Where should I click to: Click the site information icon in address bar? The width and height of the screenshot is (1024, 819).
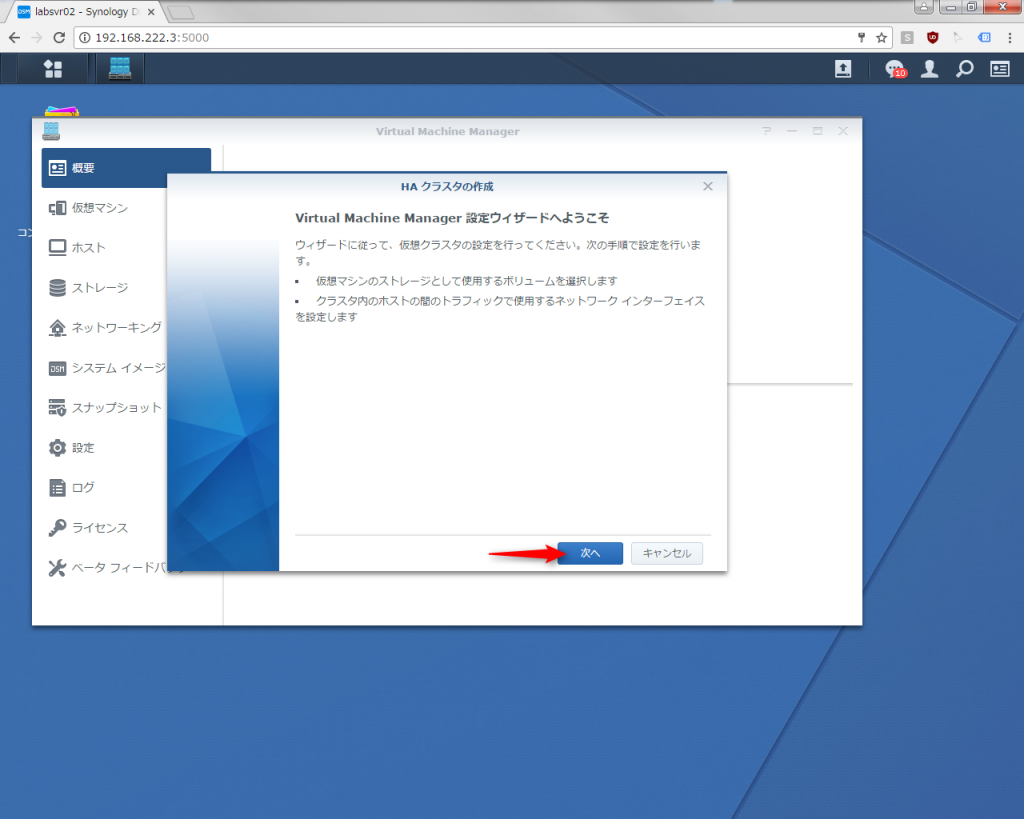coord(85,38)
